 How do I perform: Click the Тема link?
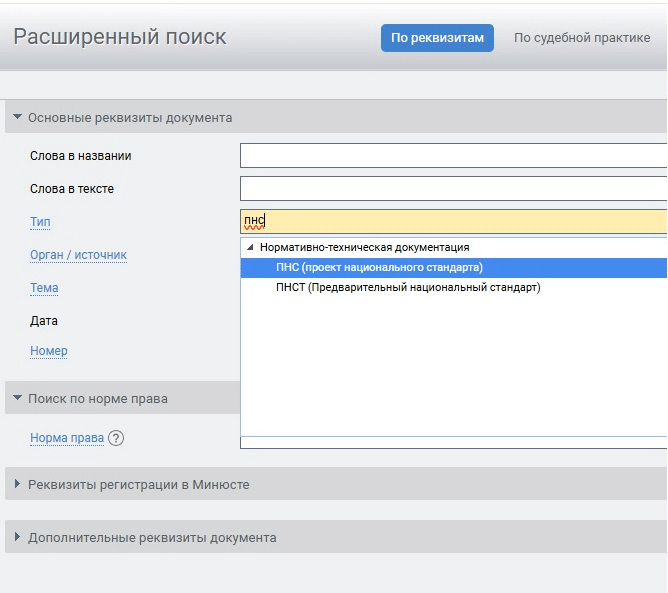(x=44, y=288)
